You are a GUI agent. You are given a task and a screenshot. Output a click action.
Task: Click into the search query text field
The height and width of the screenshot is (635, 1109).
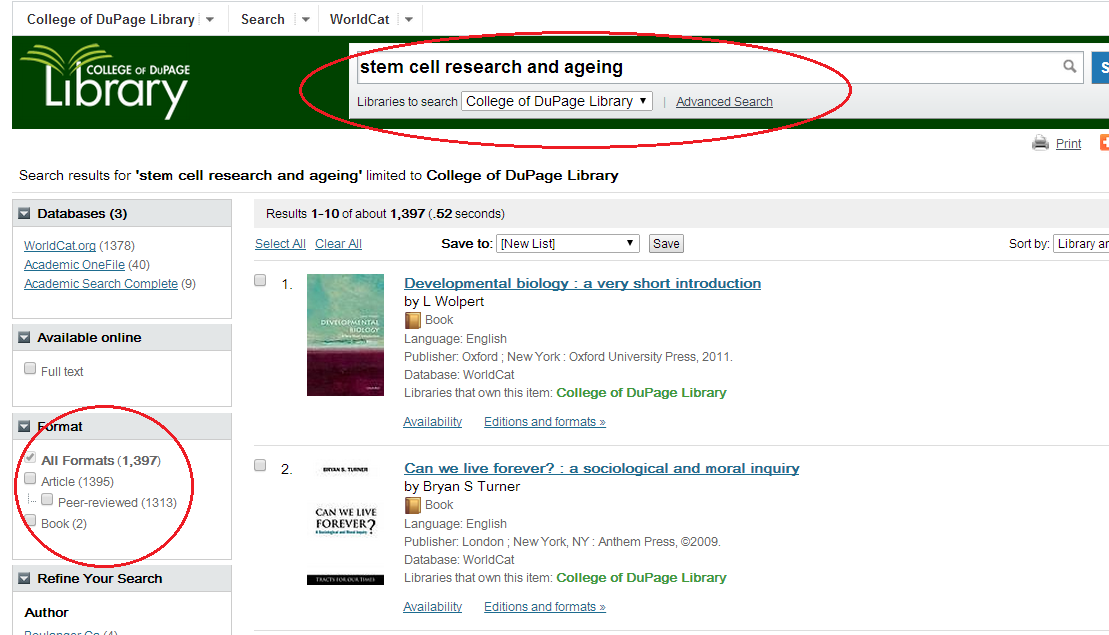[705, 67]
